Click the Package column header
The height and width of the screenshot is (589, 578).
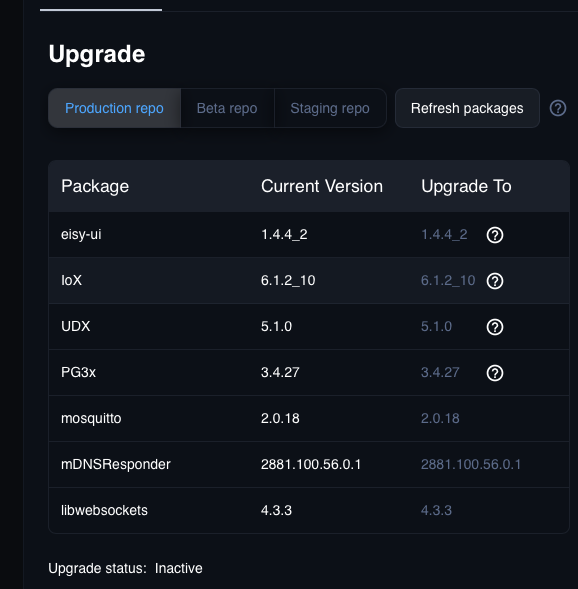click(x=95, y=186)
